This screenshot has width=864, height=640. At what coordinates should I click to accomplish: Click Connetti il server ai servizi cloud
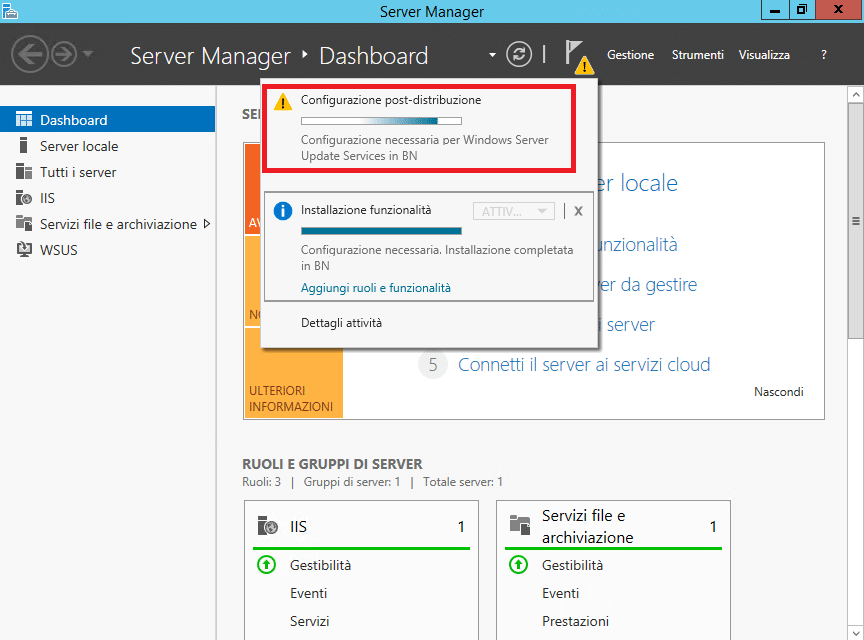click(x=584, y=364)
